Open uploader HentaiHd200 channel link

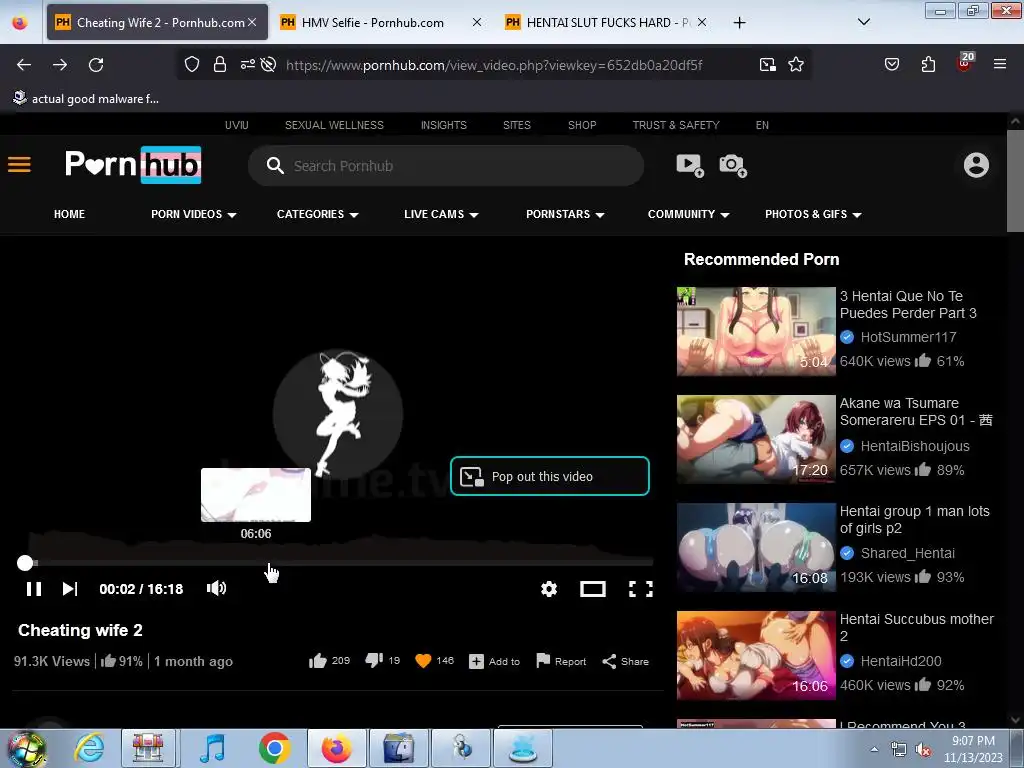click(x=901, y=661)
